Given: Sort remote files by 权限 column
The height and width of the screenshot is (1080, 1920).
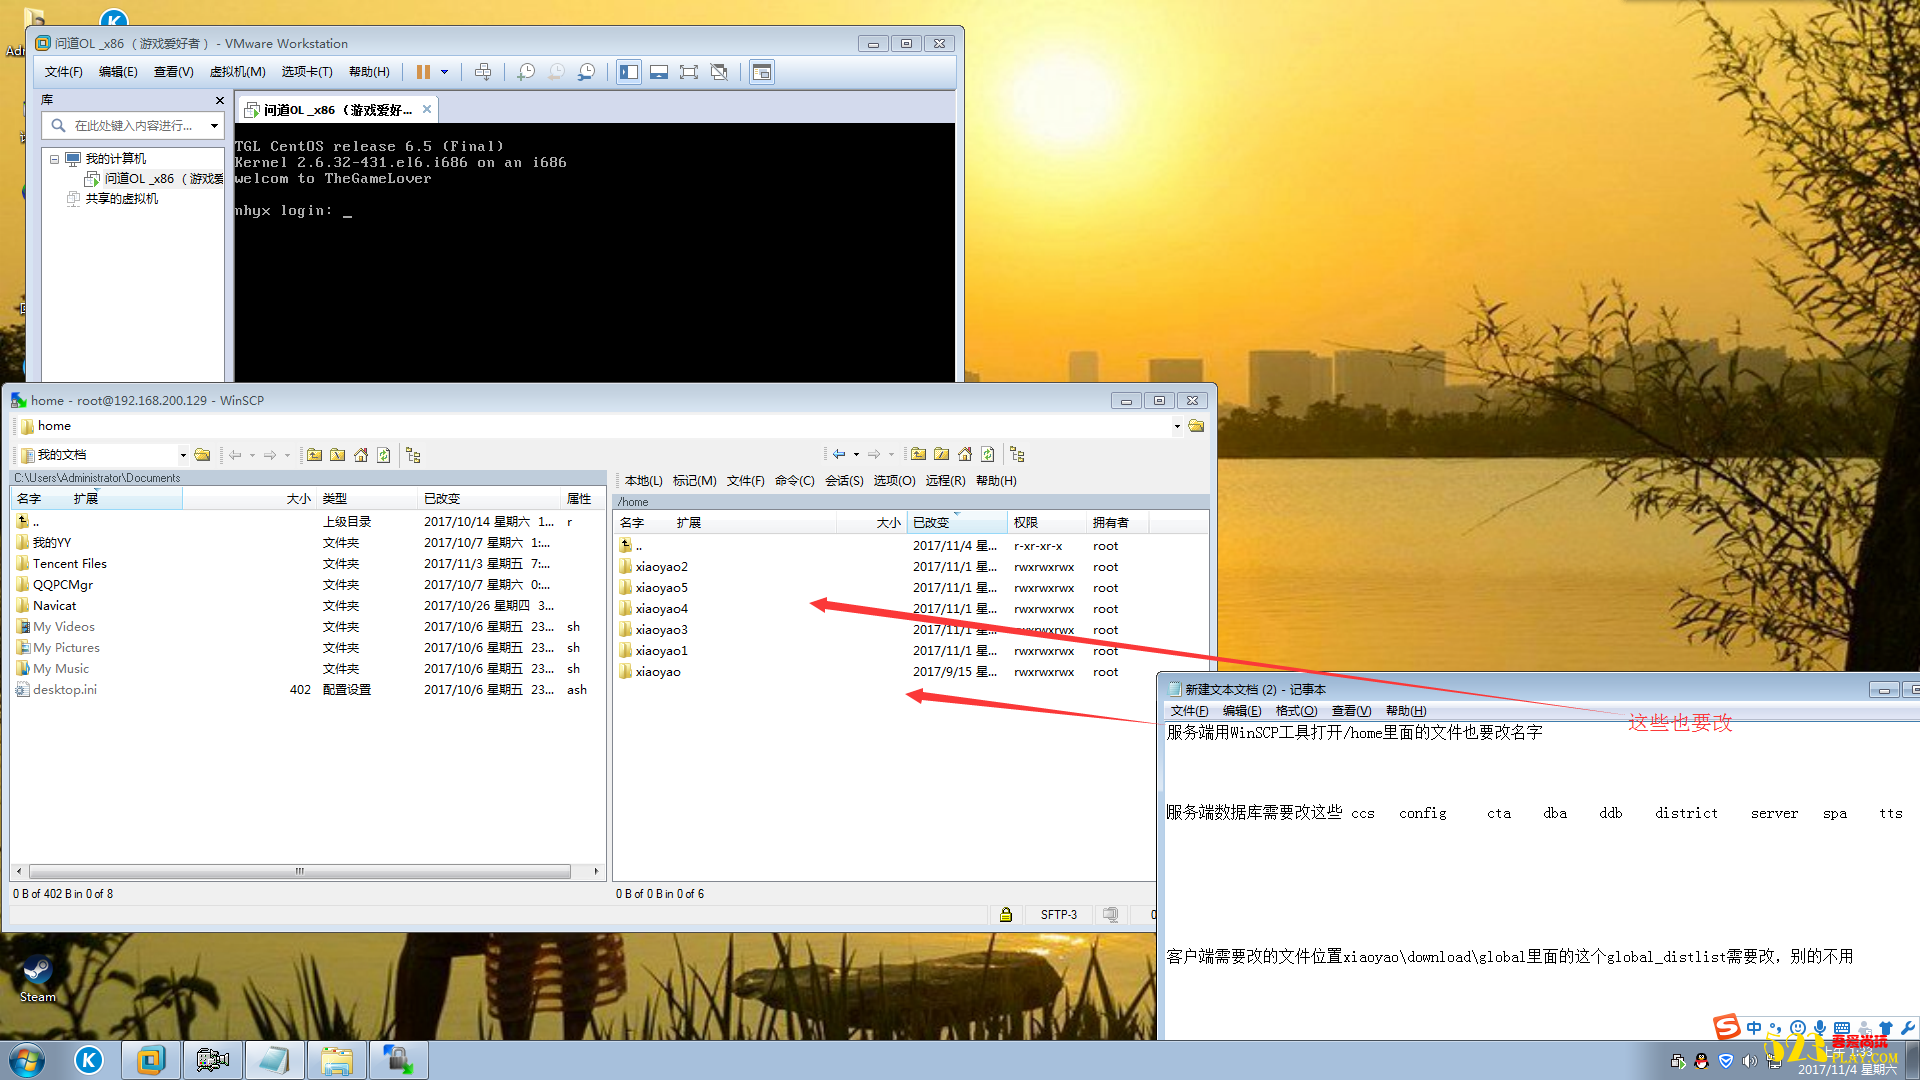Looking at the screenshot, I should [1047, 523].
